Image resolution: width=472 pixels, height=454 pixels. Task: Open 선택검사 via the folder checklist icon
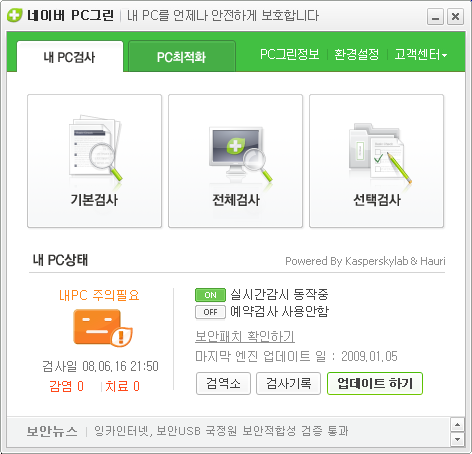point(380,153)
